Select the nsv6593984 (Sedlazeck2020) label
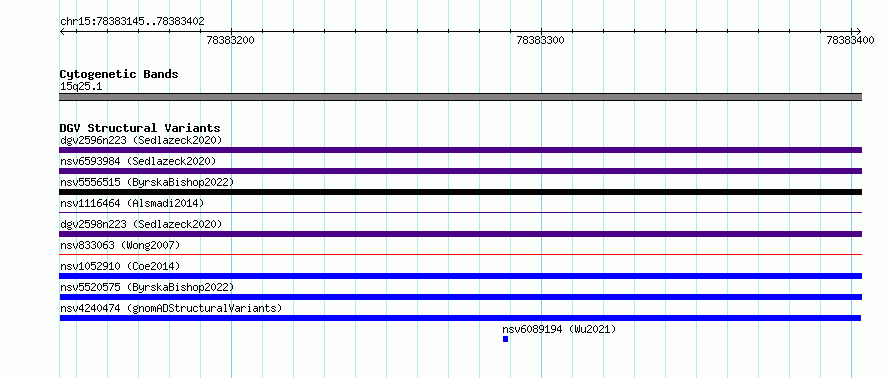Screen dimensions: 890x378 pos(138,161)
